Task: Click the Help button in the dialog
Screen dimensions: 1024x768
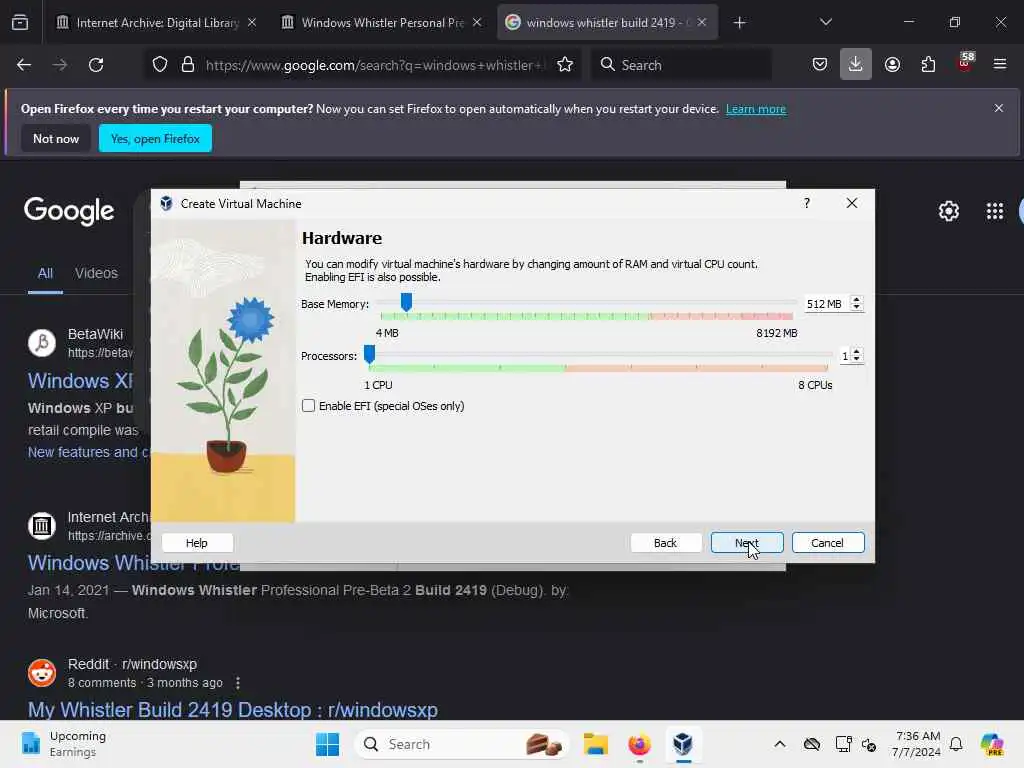Action: click(x=197, y=543)
